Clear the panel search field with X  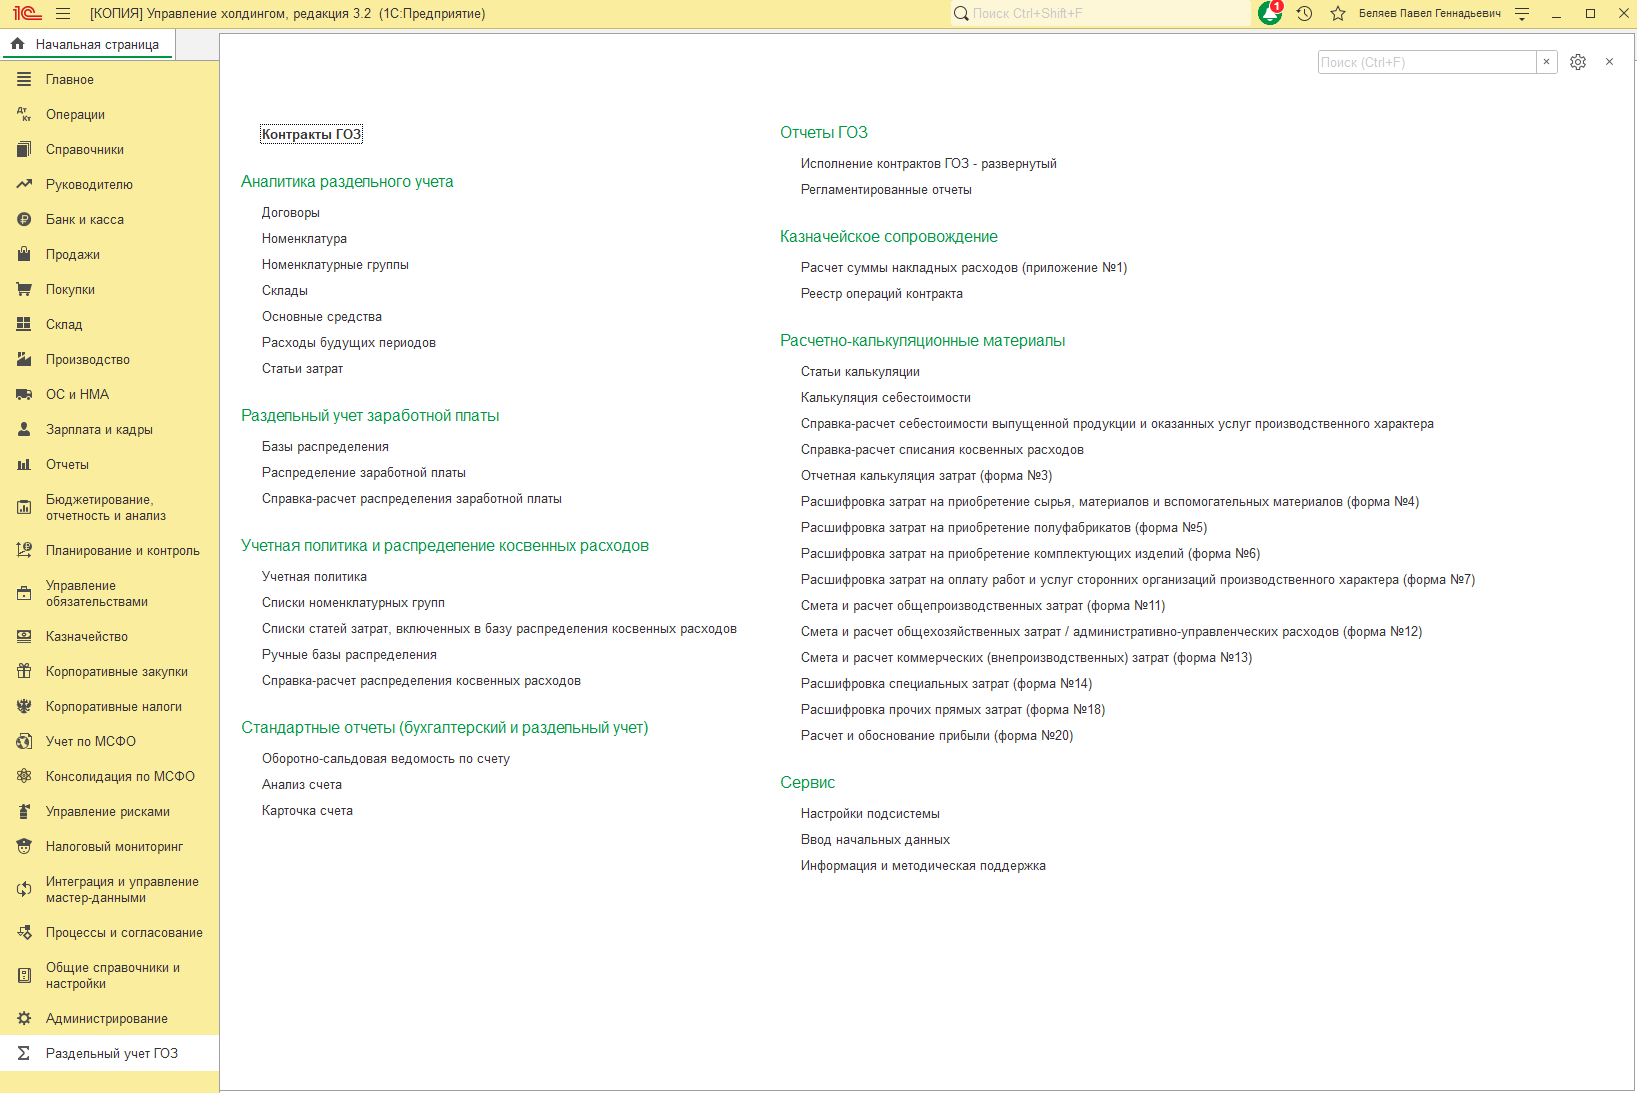click(1546, 62)
